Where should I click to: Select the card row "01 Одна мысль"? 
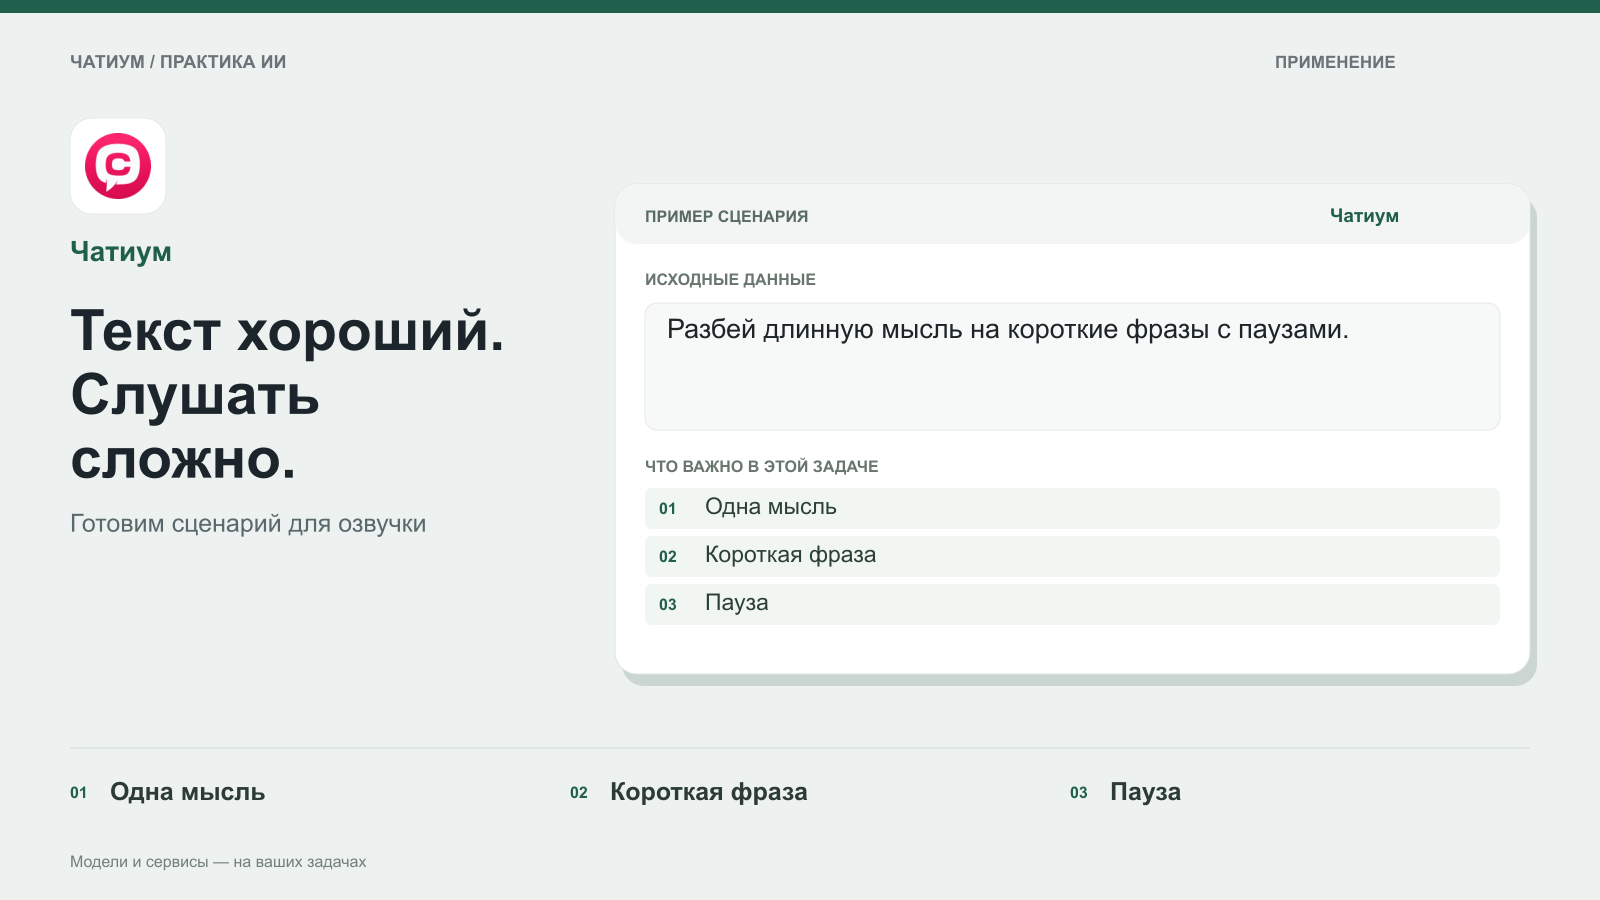coord(1072,508)
